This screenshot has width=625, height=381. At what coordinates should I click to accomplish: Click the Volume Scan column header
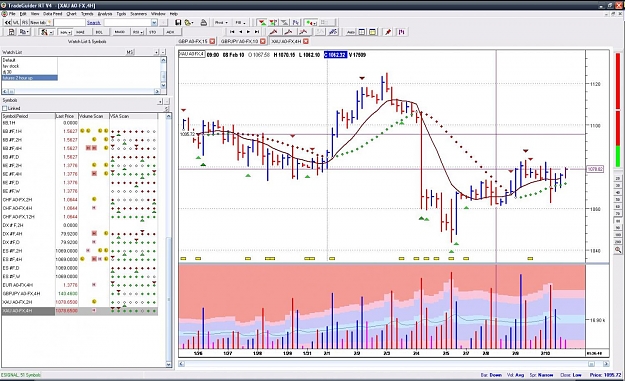[94, 116]
